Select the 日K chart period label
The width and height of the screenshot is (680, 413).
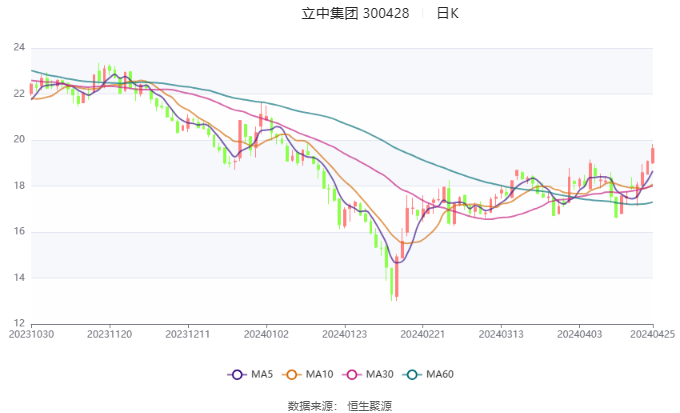pyautogui.click(x=447, y=14)
